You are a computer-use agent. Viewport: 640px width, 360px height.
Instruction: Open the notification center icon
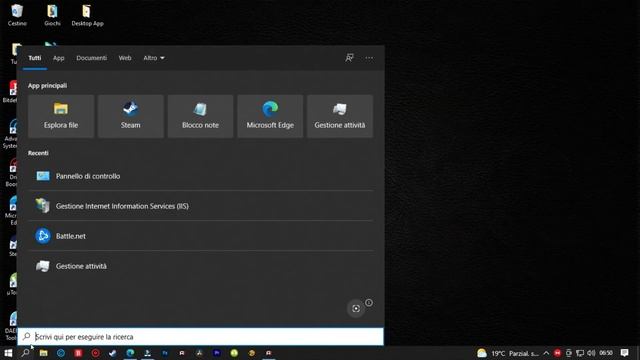624,353
